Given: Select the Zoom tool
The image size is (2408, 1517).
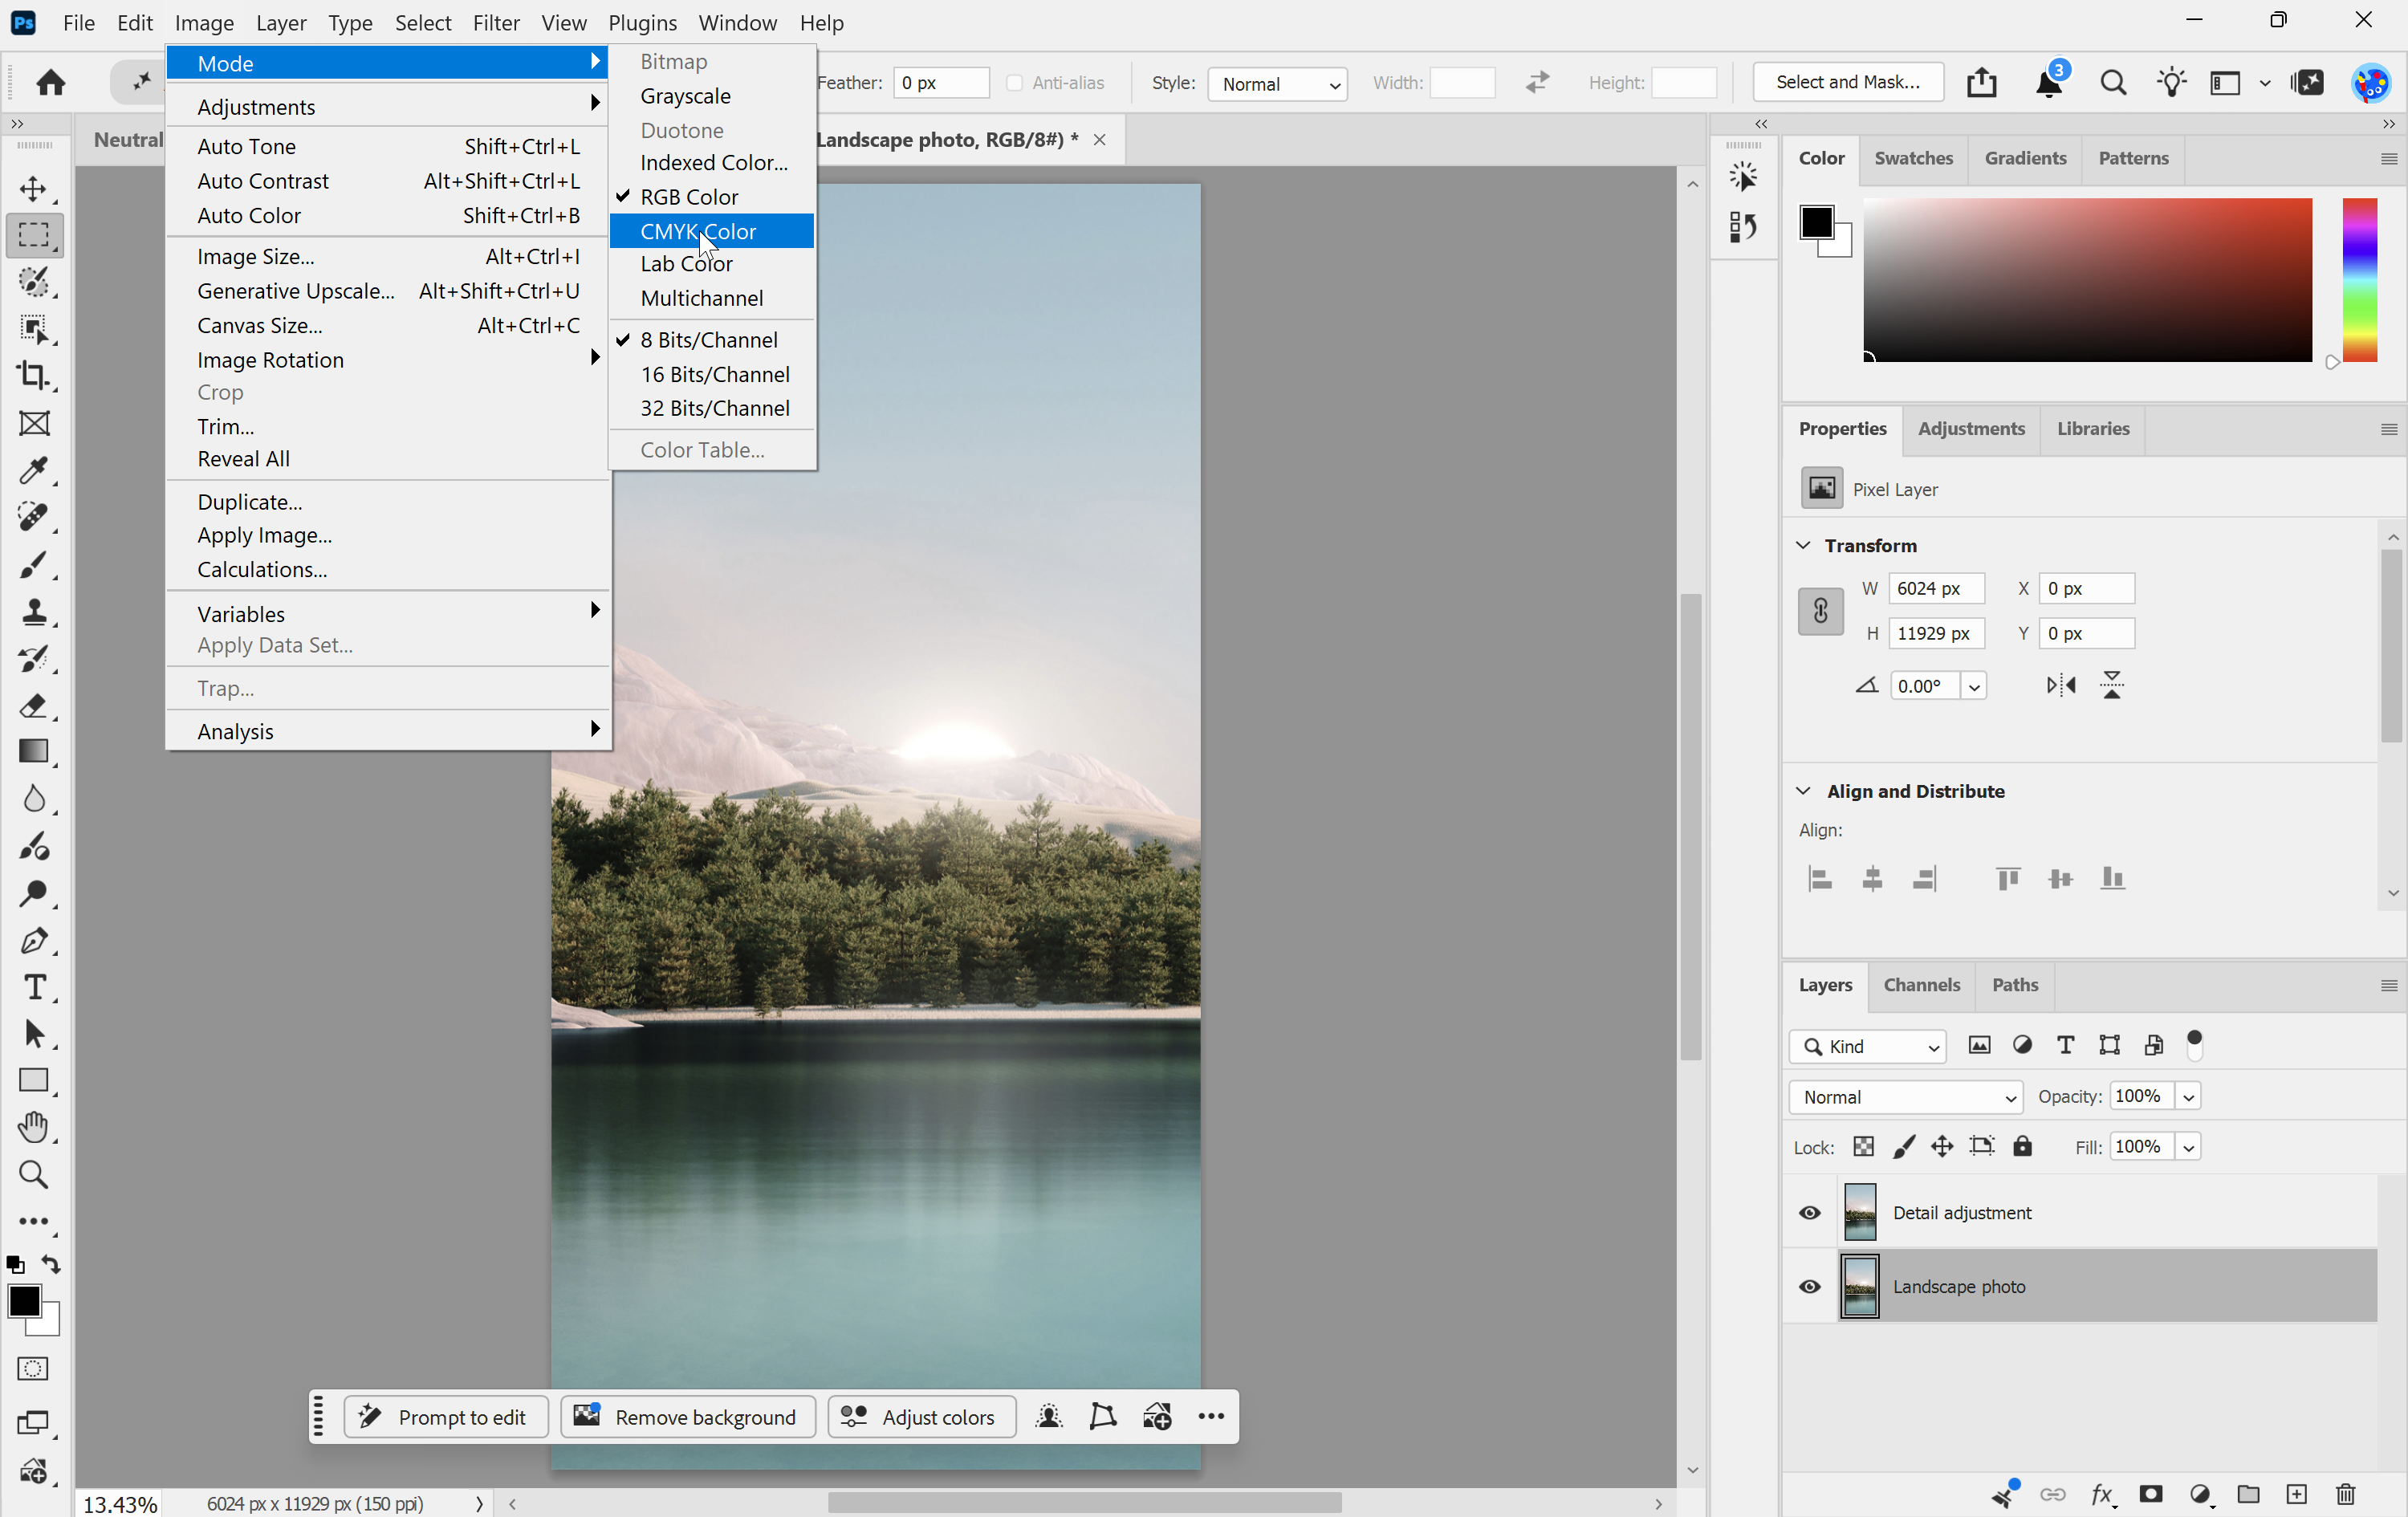Looking at the screenshot, I should (34, 1174).
